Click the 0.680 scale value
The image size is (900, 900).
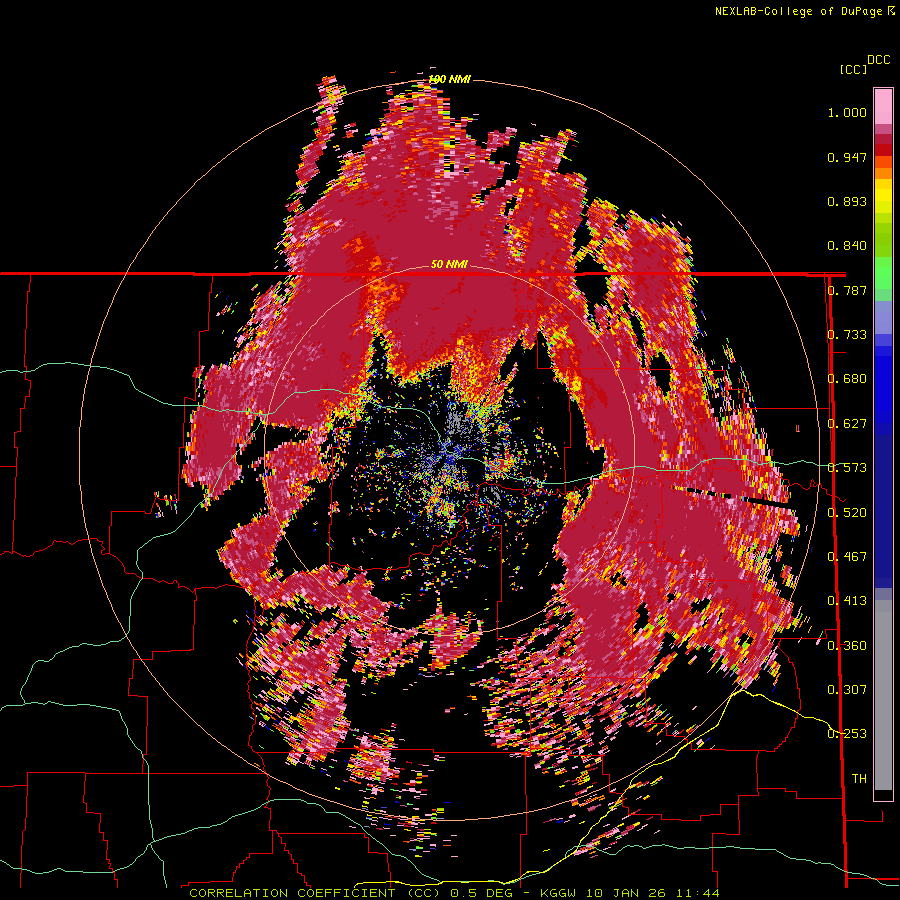pos(847,379)
